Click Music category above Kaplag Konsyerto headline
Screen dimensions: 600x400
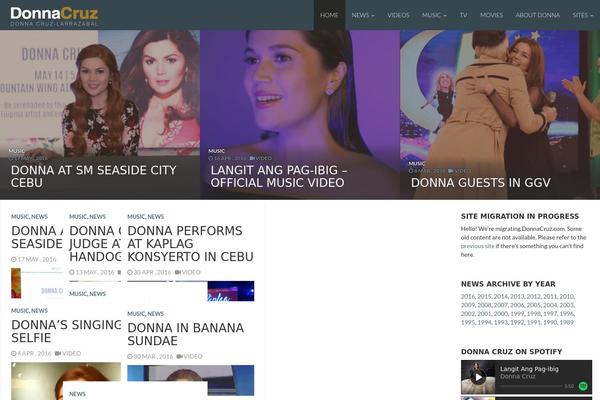click(136, 217)
